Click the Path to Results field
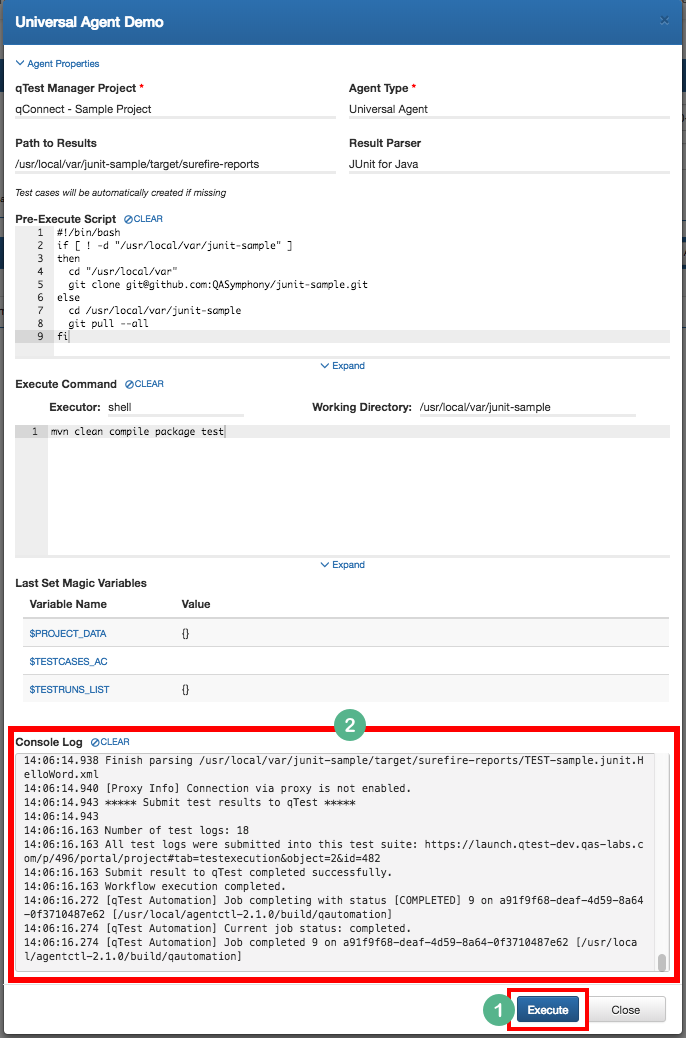686x1038 pixels. point(175,164)
